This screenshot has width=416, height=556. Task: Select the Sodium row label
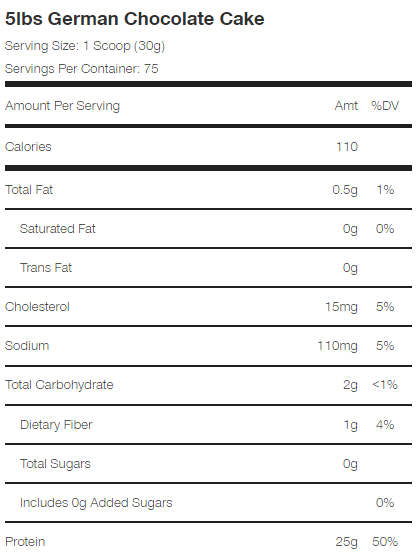tap(27, 346)
